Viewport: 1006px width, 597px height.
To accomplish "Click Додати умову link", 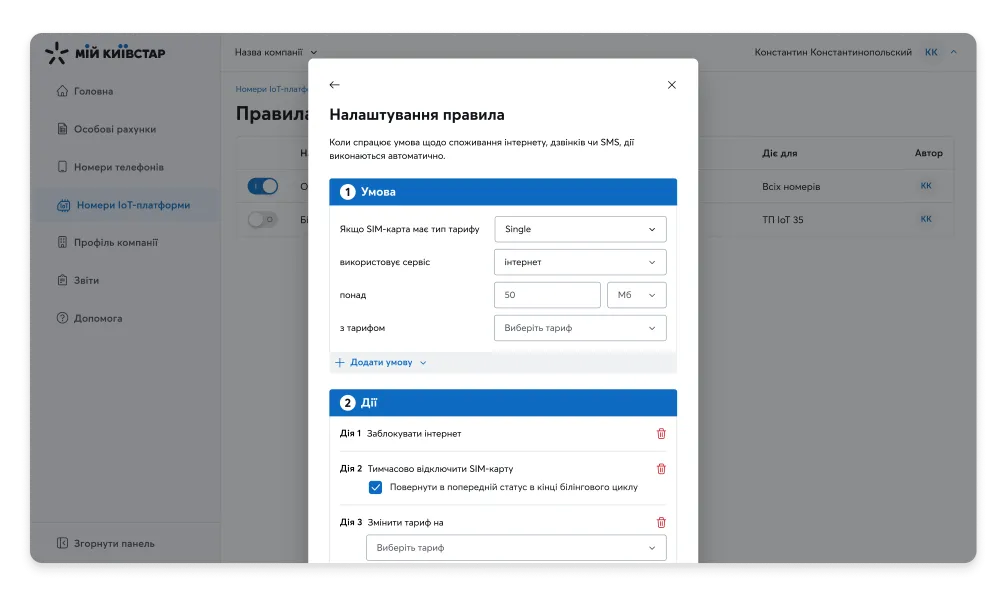I will (x=381, y=362).
